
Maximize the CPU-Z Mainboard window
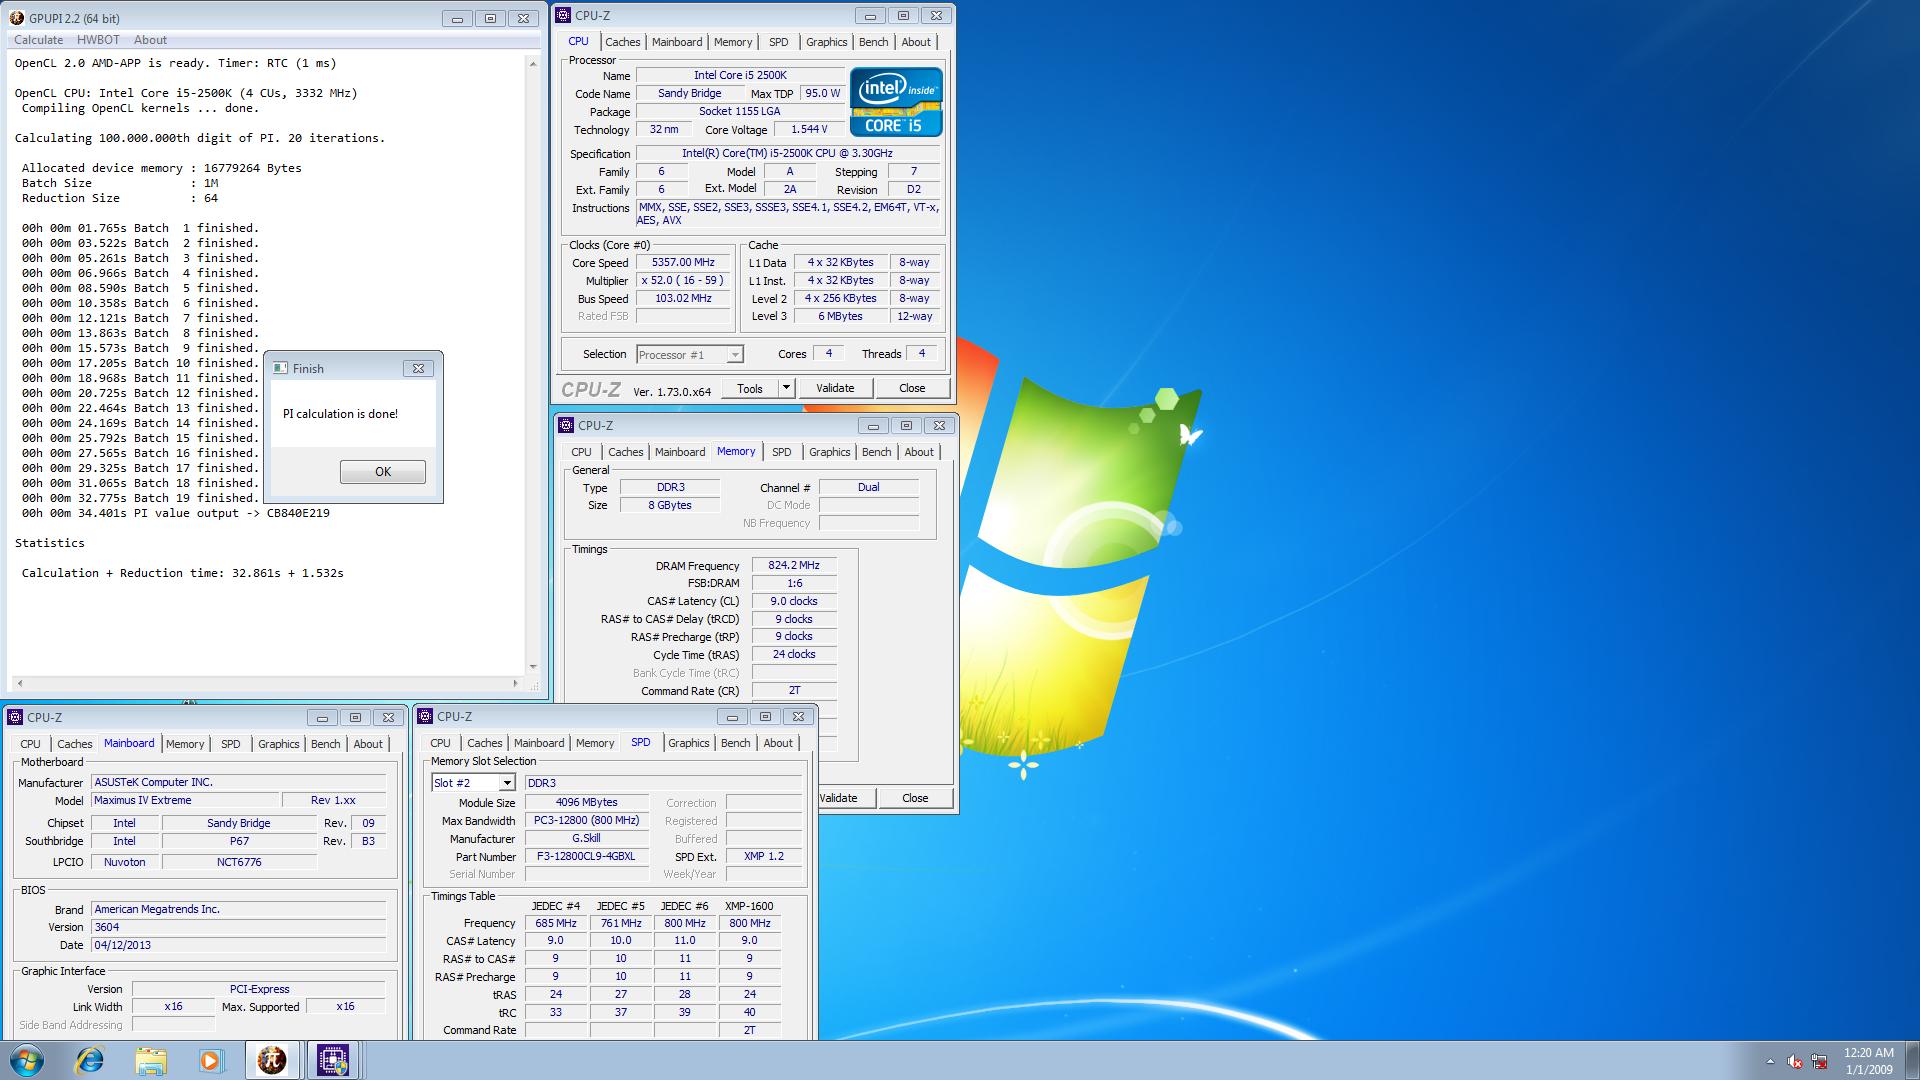355,717
